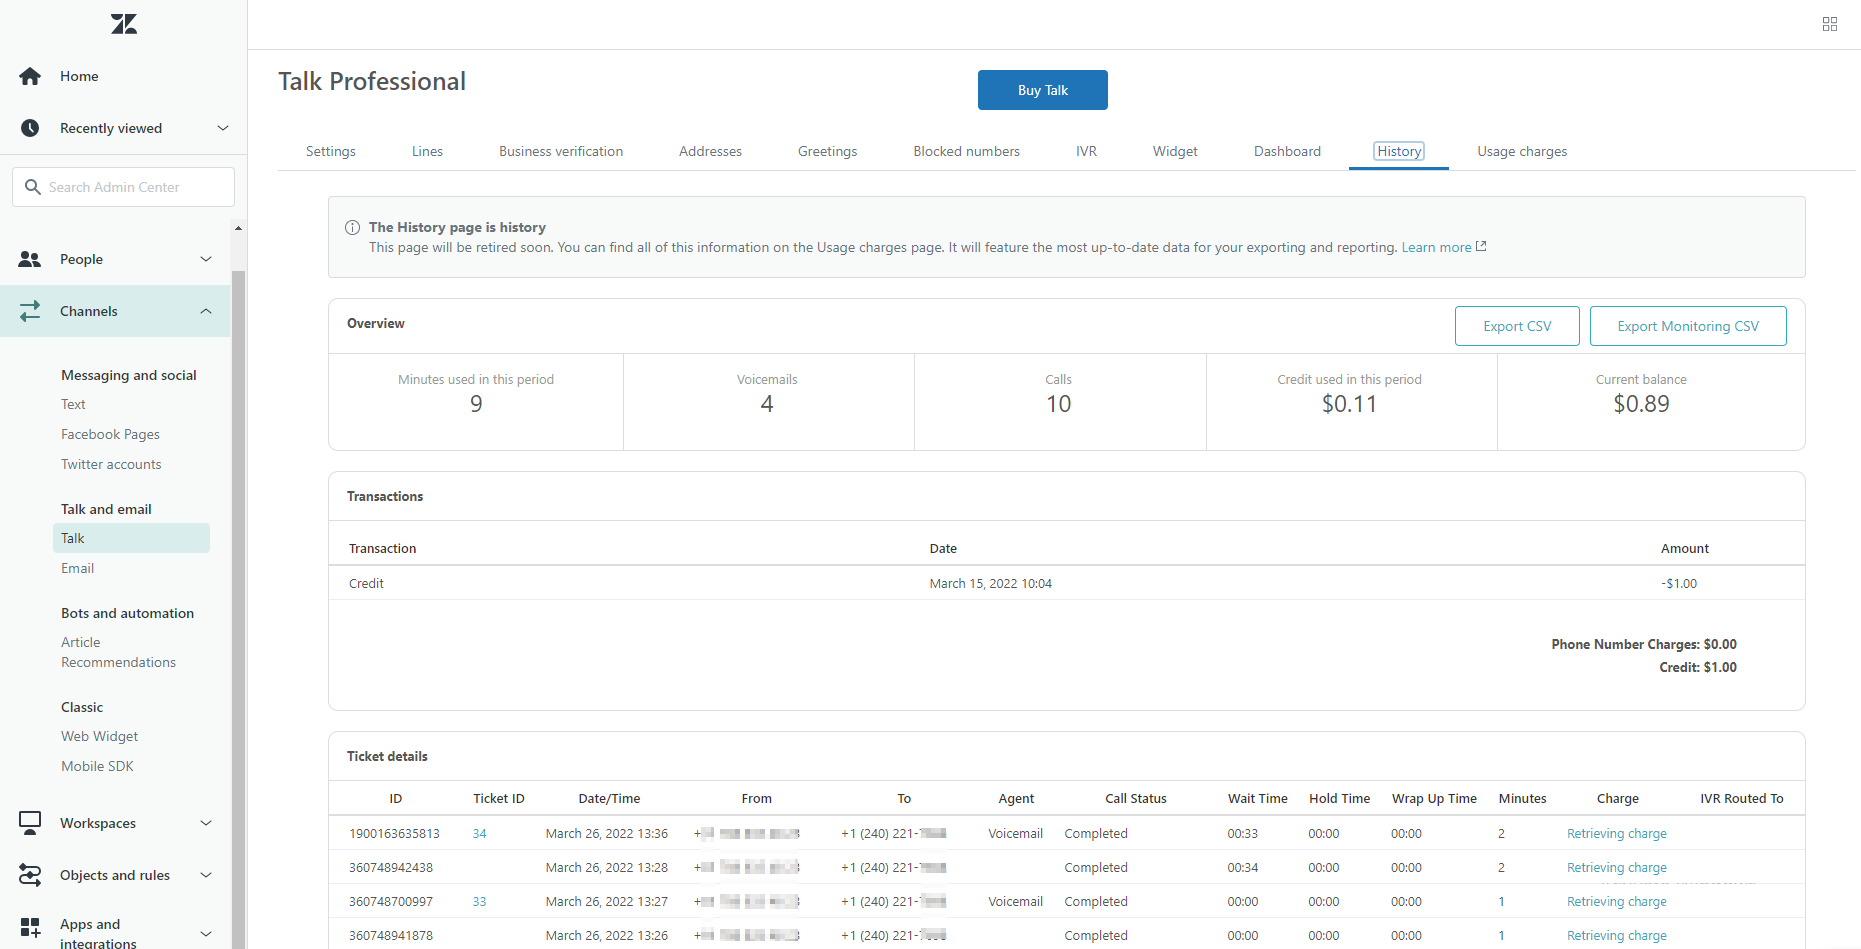
Task: Expand the Objects and rules chevron
Action: click(206, 875)
